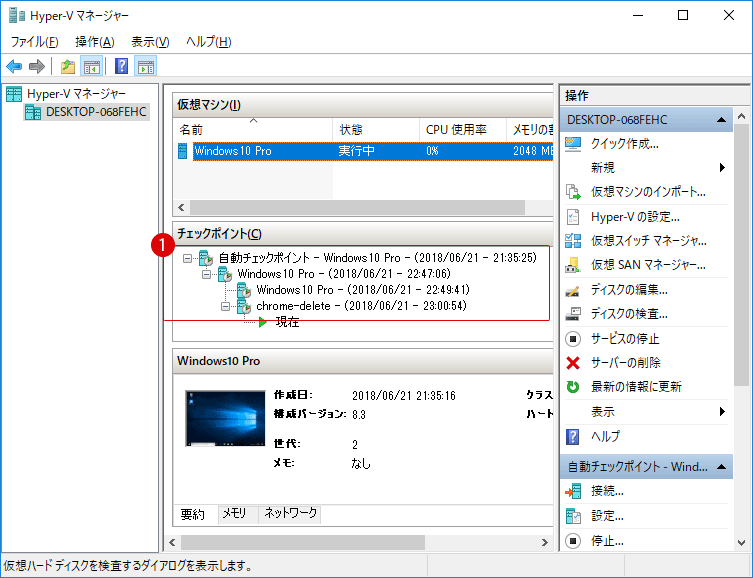Image resolution: width=753 pixels, height=578 pixels.
Task: Toggle the action pane toolbar icon
Action: click(146, 66)
